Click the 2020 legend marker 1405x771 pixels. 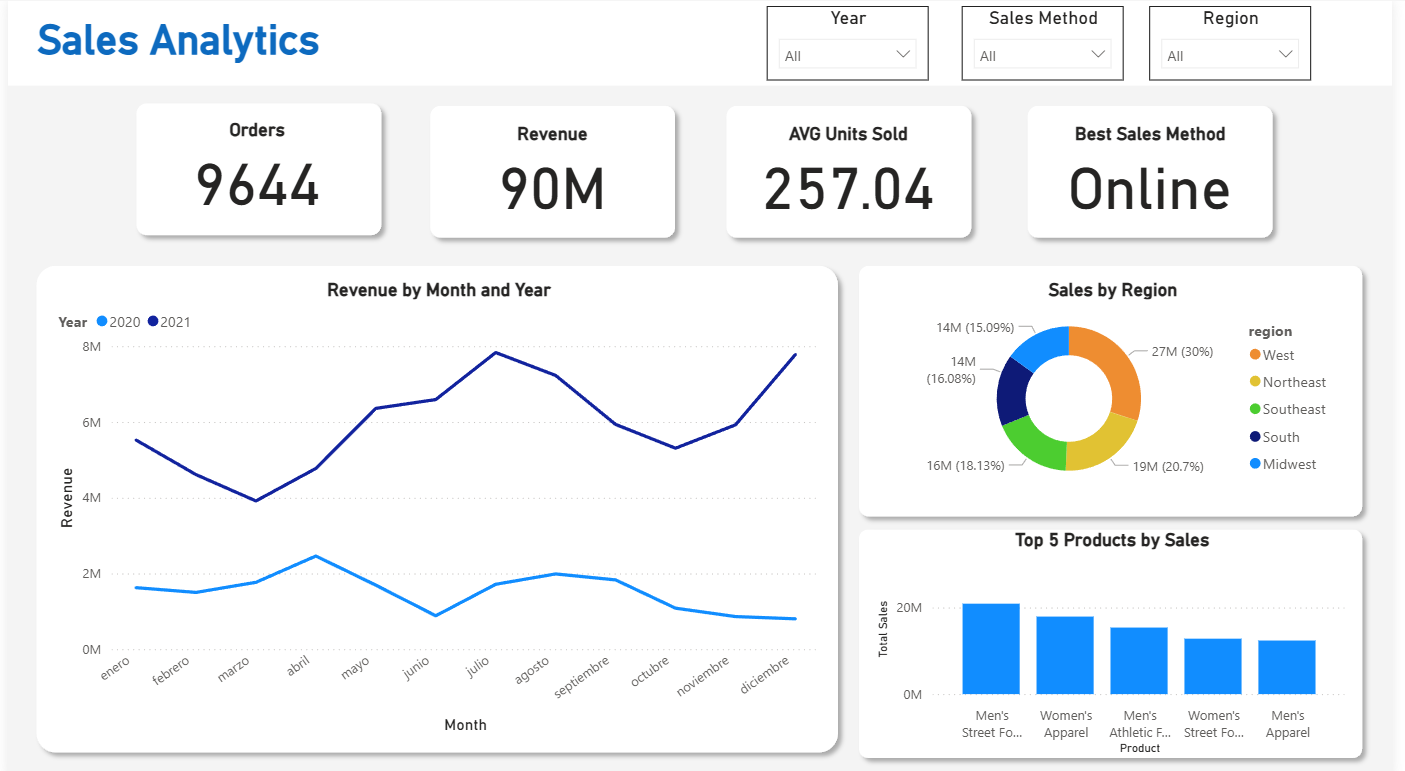tap(102, 322)
